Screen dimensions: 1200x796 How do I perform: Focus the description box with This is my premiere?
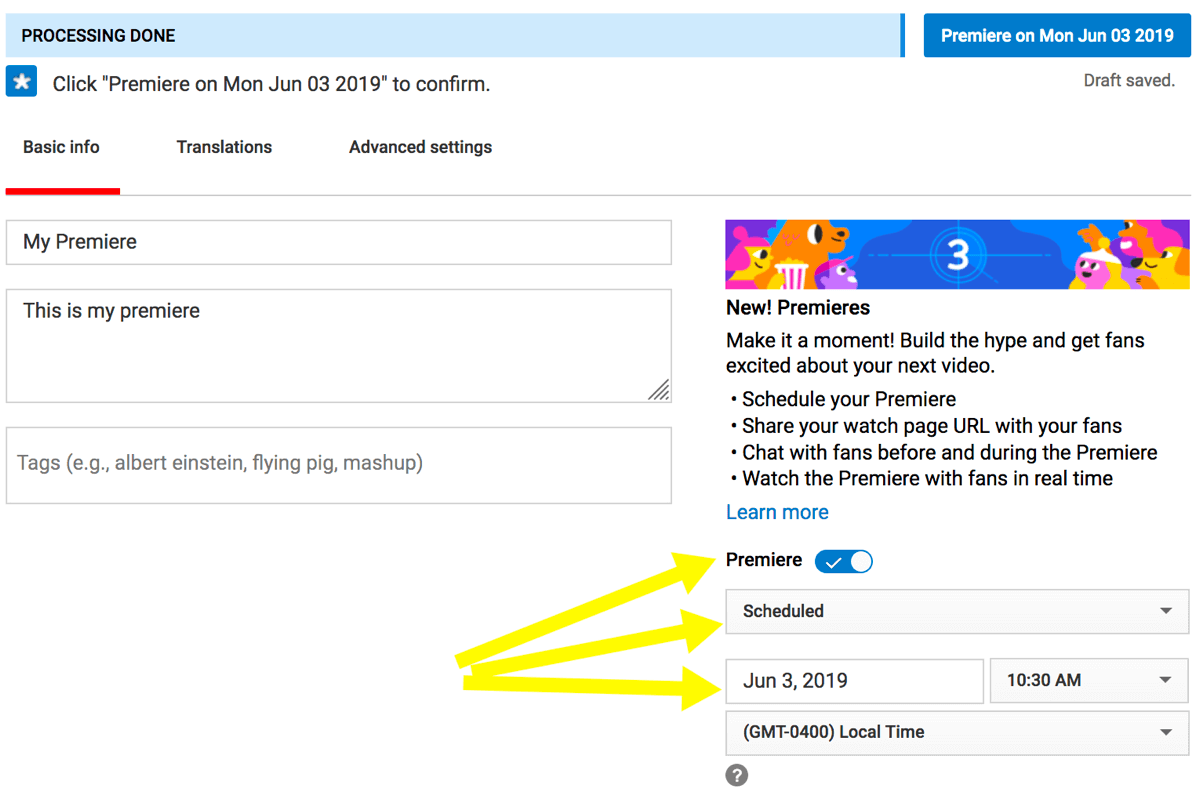pos(339,346)
